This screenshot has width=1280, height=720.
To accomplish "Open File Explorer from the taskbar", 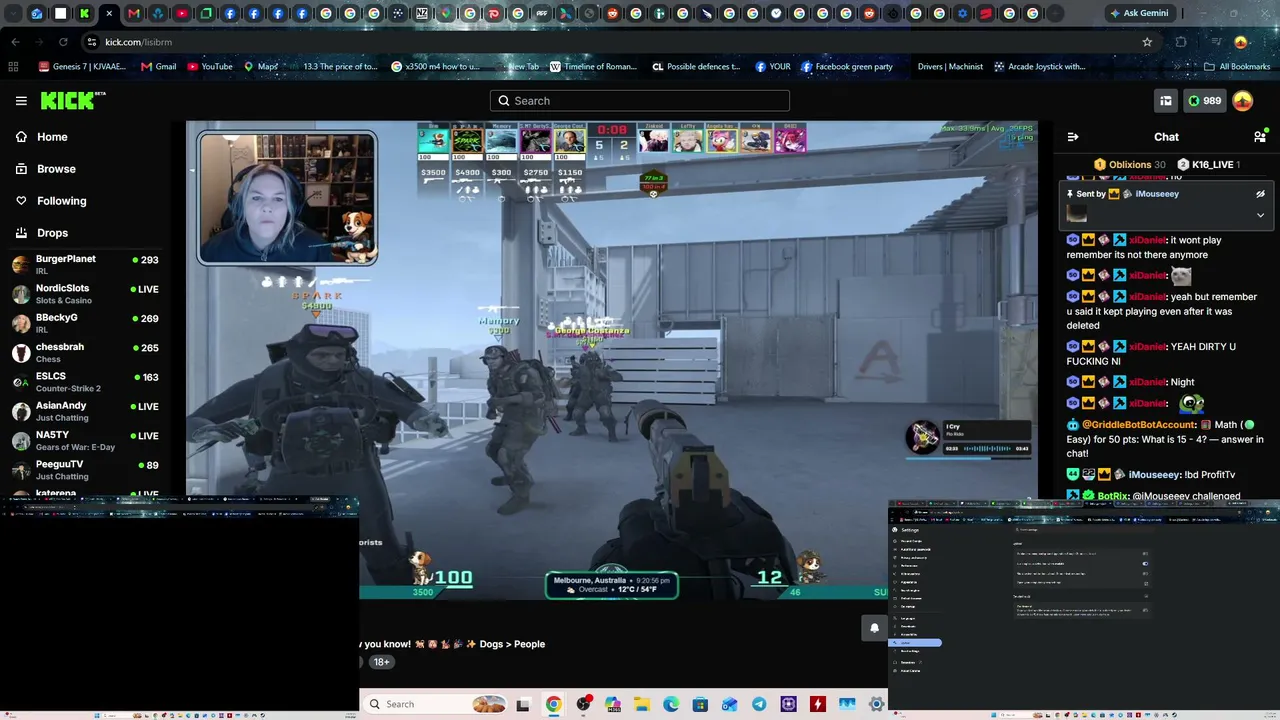I will (641, 704).
